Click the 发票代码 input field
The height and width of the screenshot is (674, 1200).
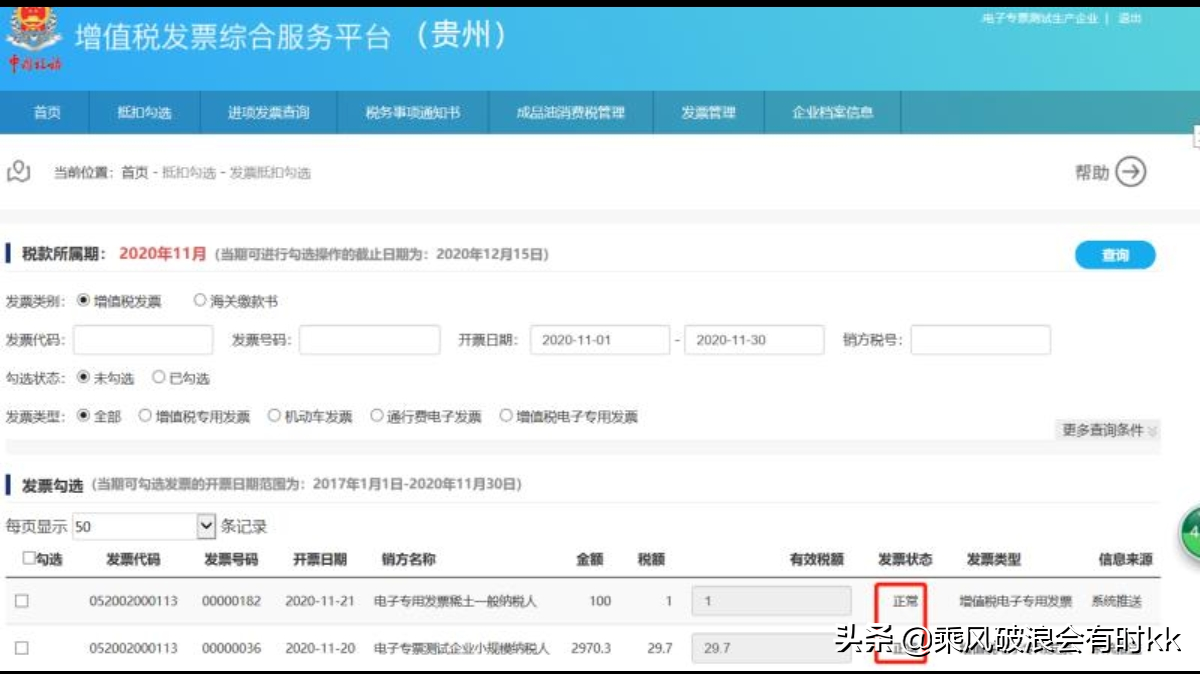pos(142,340)
